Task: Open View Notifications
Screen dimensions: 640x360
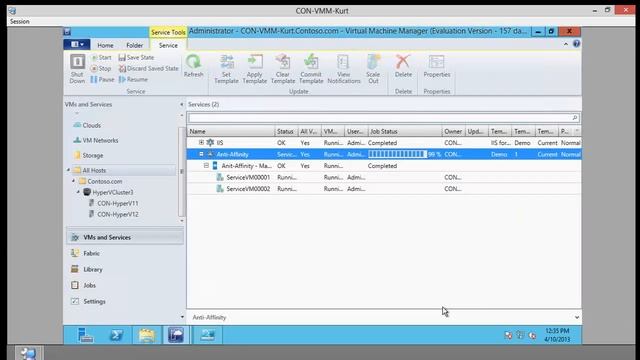Action: click(x=344, y=69)
